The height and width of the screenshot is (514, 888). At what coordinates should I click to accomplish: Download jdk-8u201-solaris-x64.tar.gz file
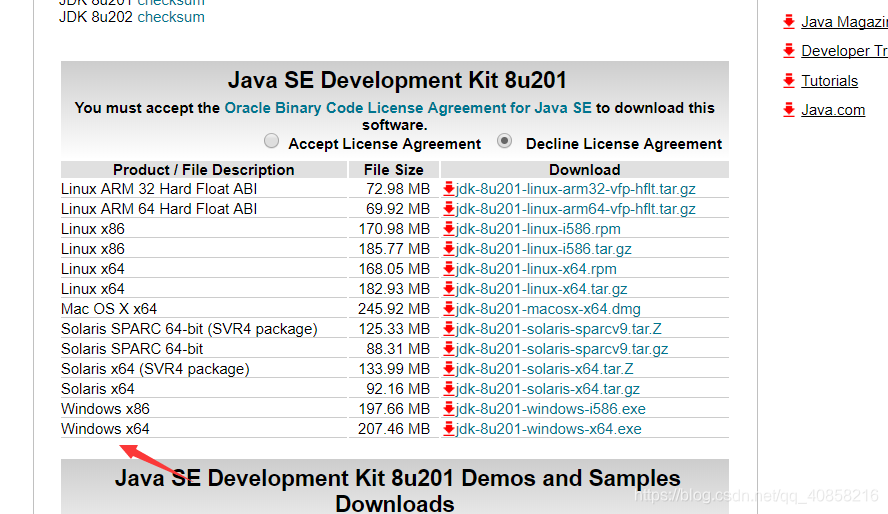(548, 389)
